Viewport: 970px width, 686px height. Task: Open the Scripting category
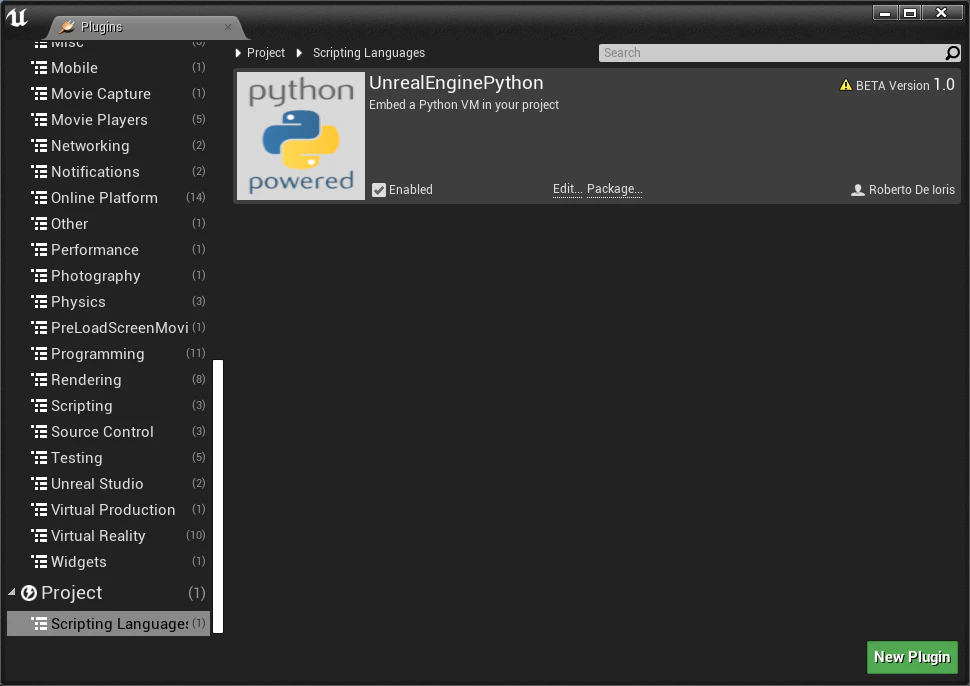coord(108,406)
